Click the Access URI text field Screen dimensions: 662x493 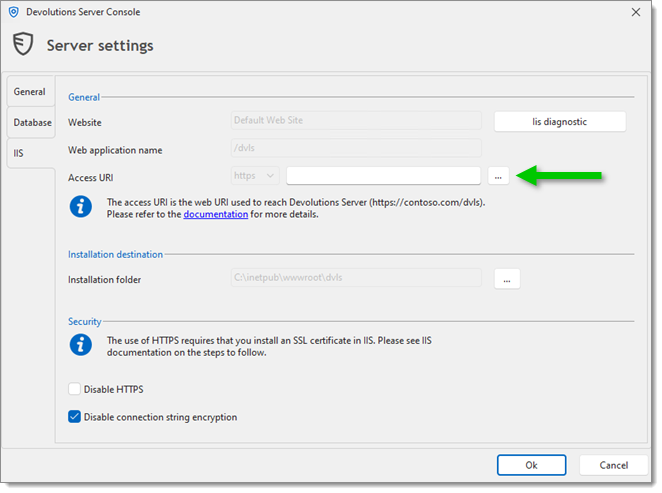383,176
